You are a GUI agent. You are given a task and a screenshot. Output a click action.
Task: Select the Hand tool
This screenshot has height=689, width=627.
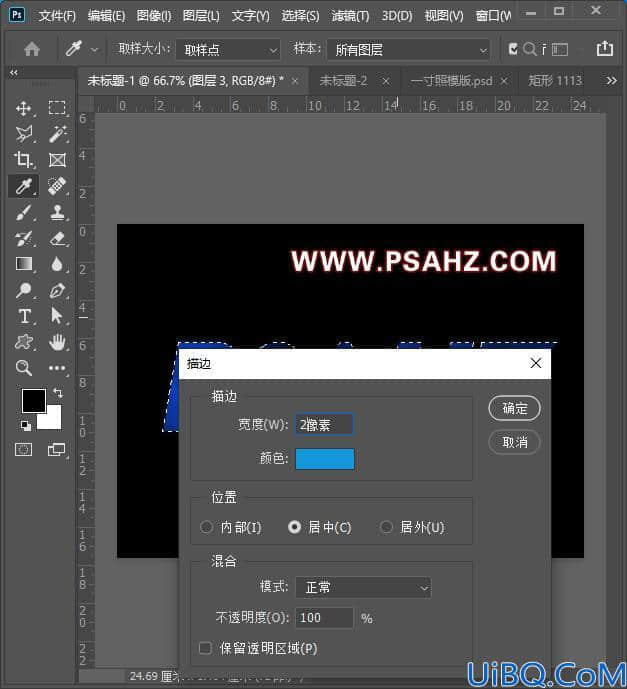57,342
